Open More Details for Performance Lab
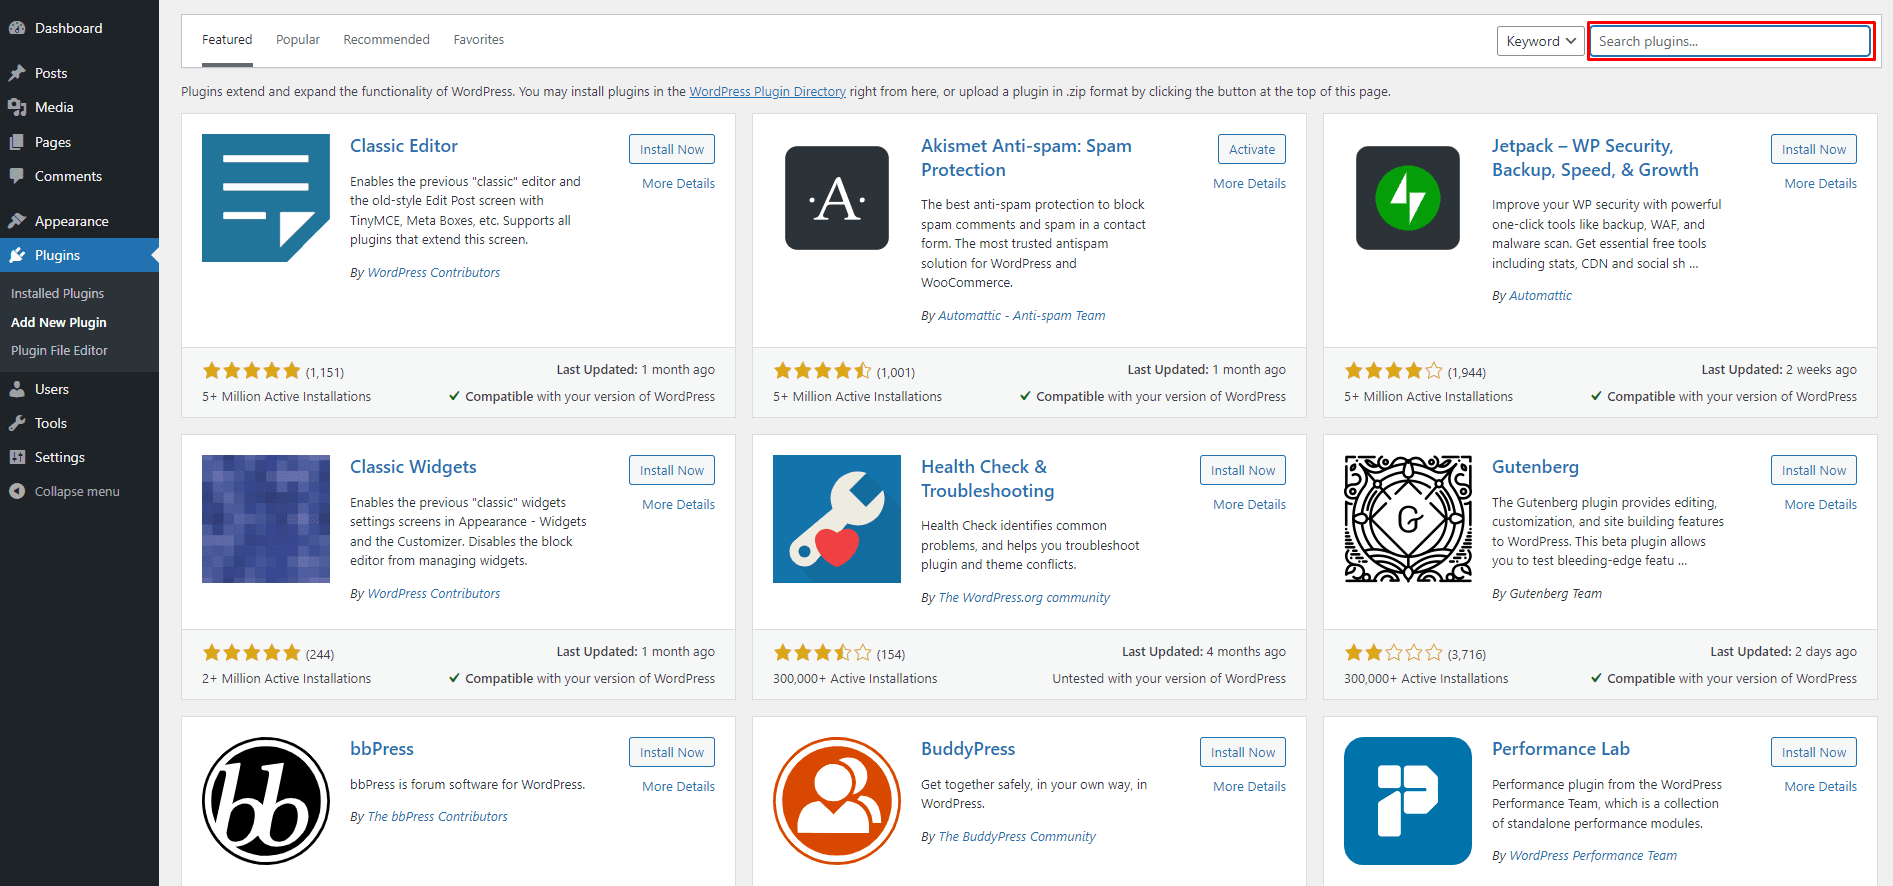The height and width of the screenshot is (886, 1893). [x=1820, y=786]
